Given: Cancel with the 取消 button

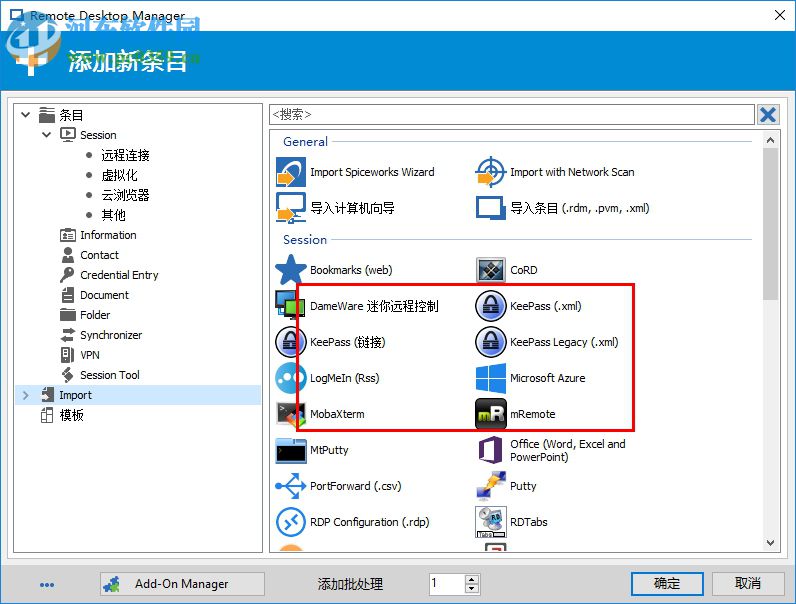Looking at the screenshot, I should [x=747, y=584].
